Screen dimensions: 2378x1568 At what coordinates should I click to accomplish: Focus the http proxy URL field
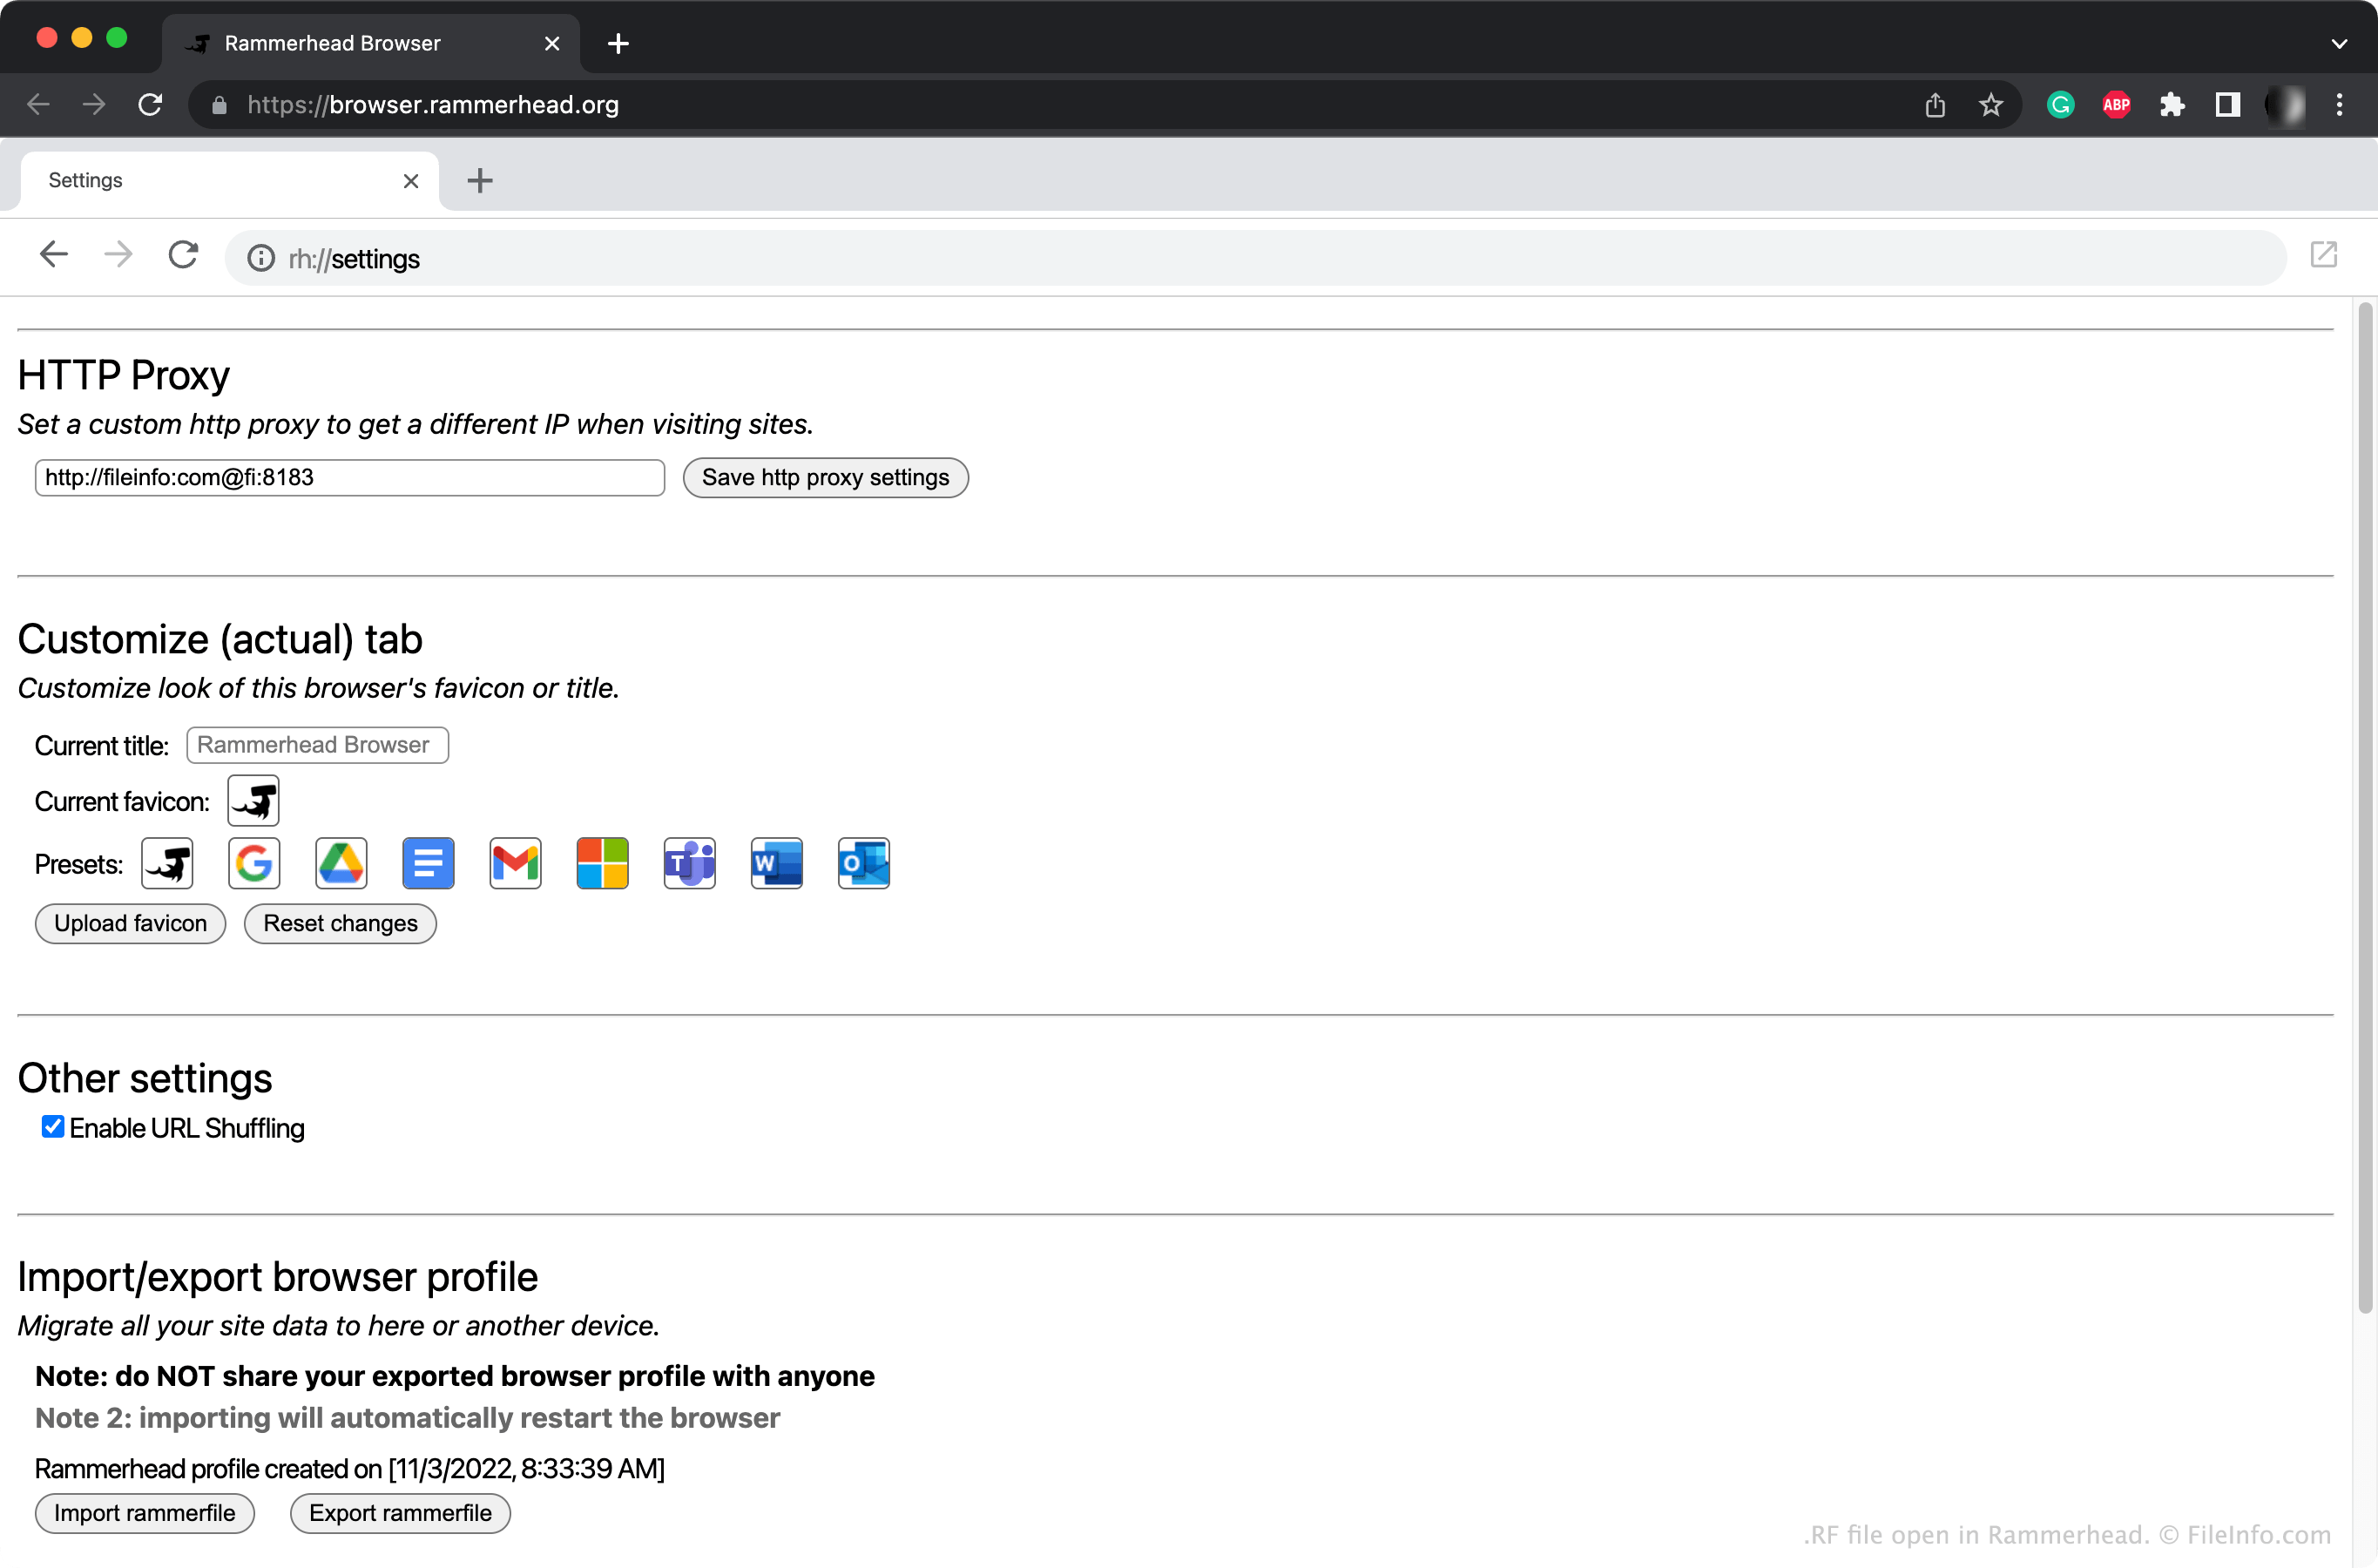[350, 478]
